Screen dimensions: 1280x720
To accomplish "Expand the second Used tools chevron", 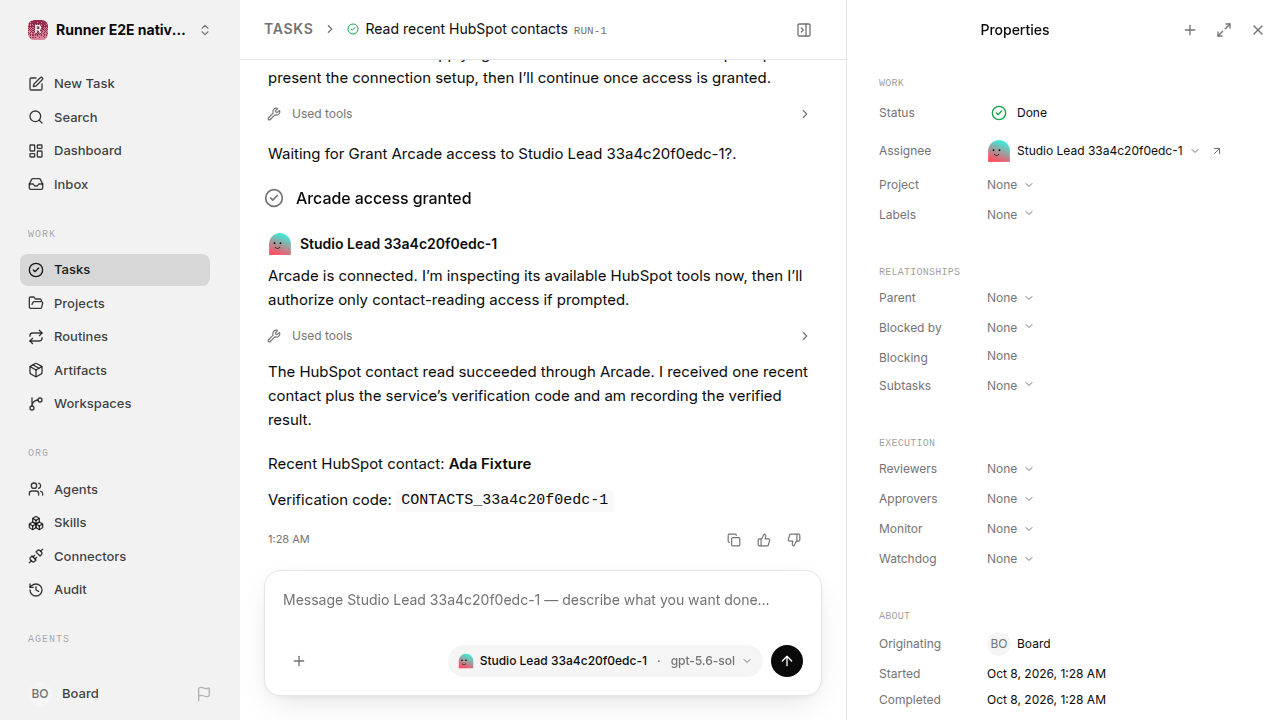I will pos(805,336).
